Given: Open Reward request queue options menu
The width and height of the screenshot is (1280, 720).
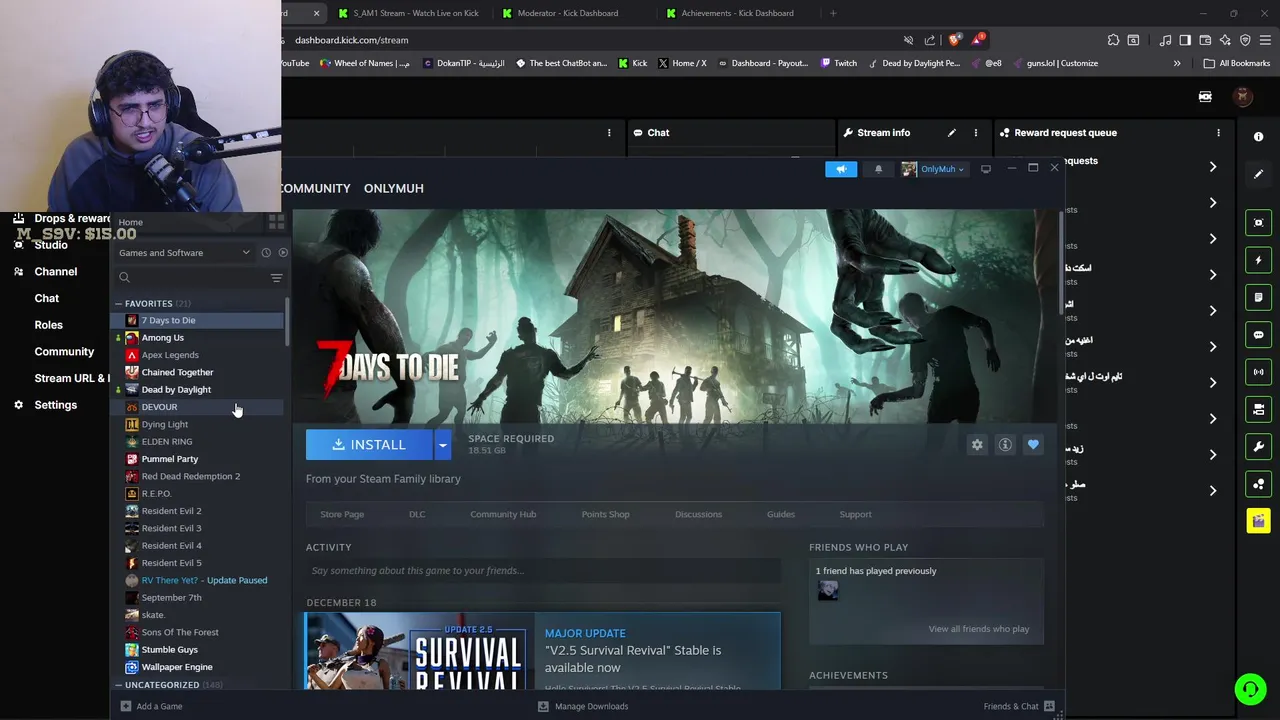Looking at the screenshot, I should 1218,133.
